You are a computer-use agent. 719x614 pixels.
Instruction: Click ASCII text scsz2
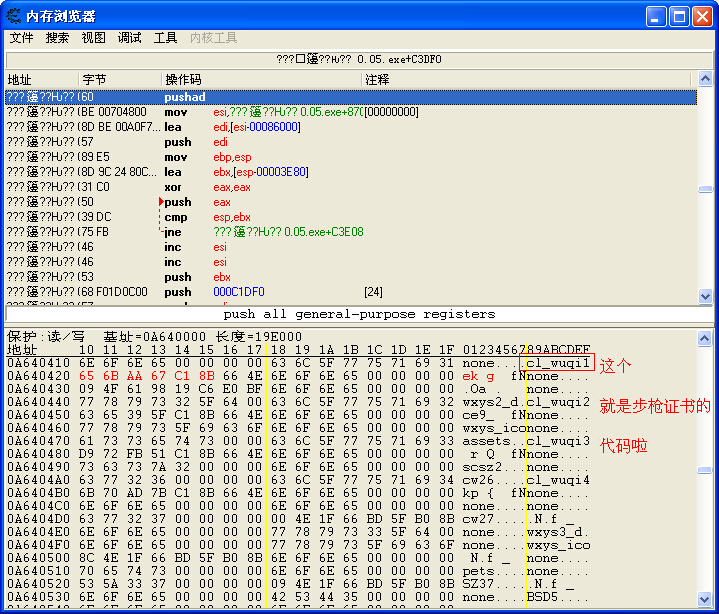(x=482, y=467)
